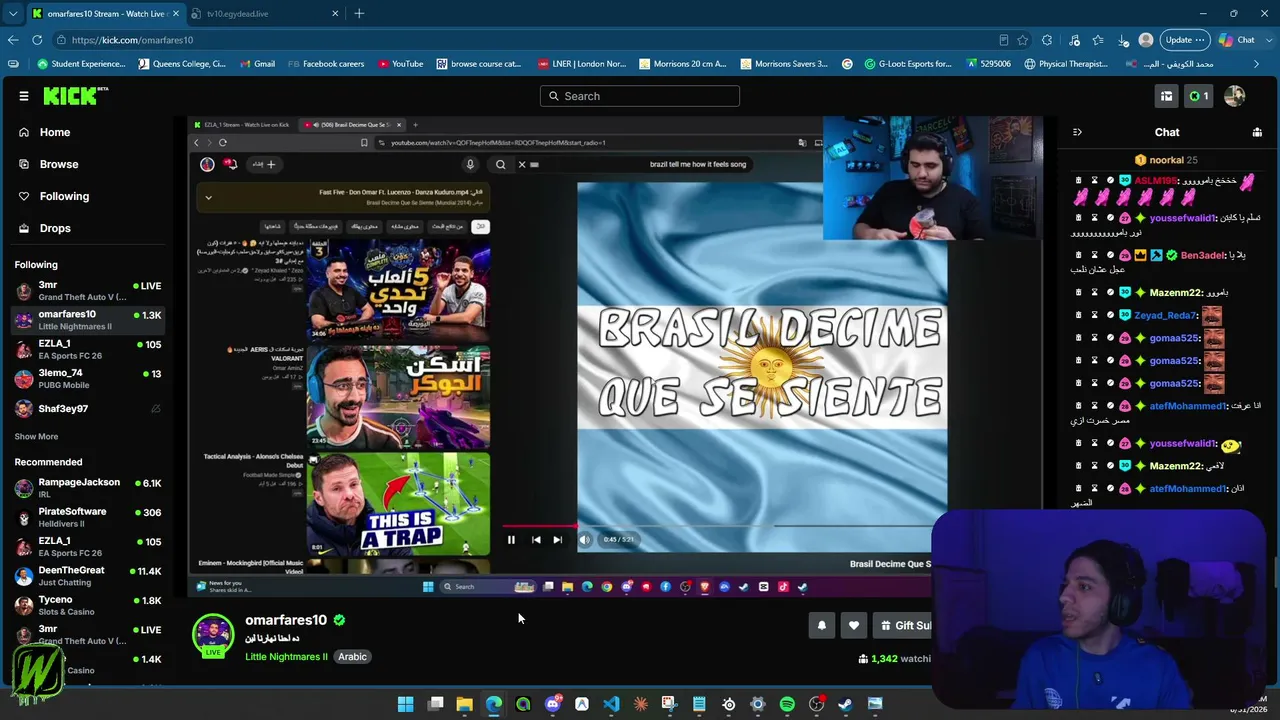The width and height of the screenshot is (1280, 720).
Task: Mute volume in the streamed YouTube player
Action: pyautogui.click(x=585, y=540)
